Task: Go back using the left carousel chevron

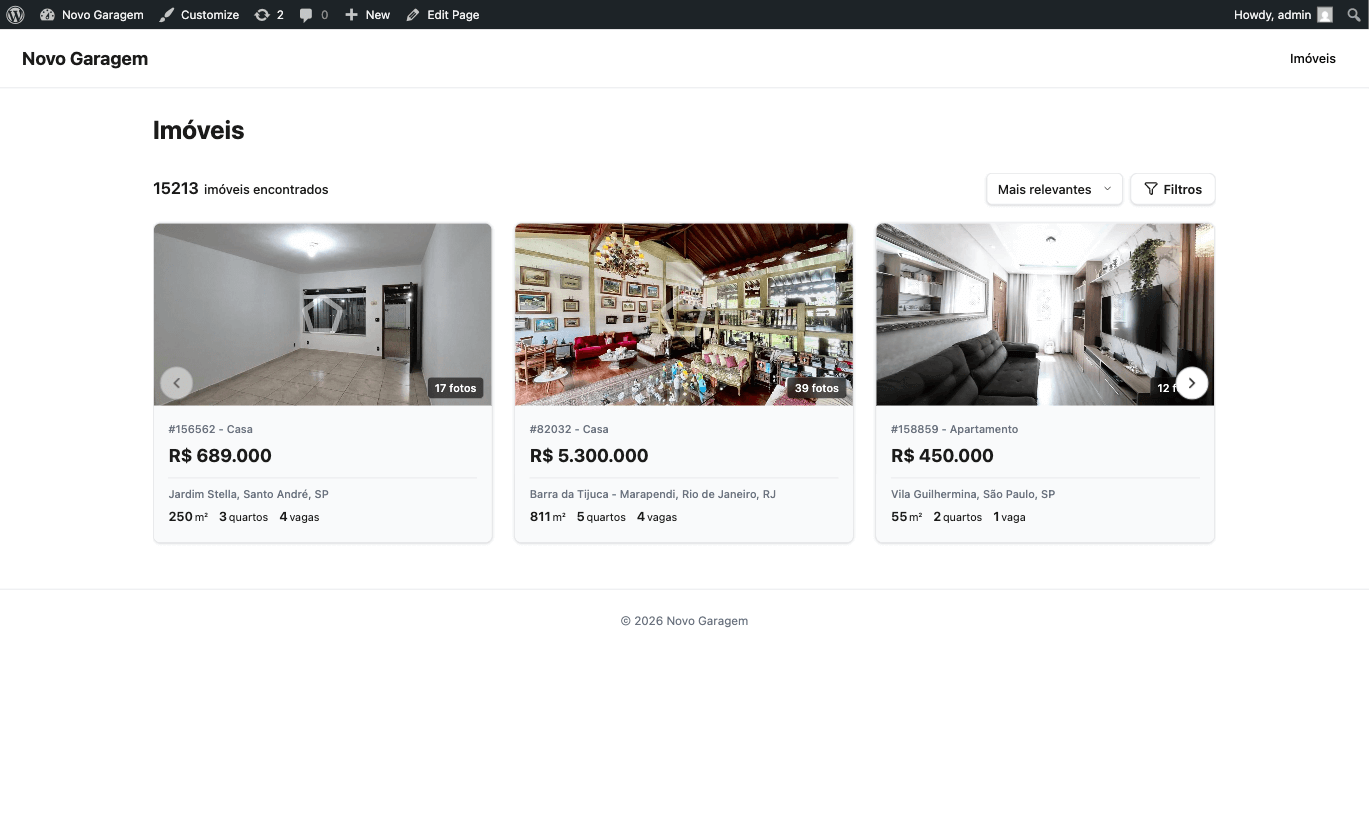Action: point(177,383)
